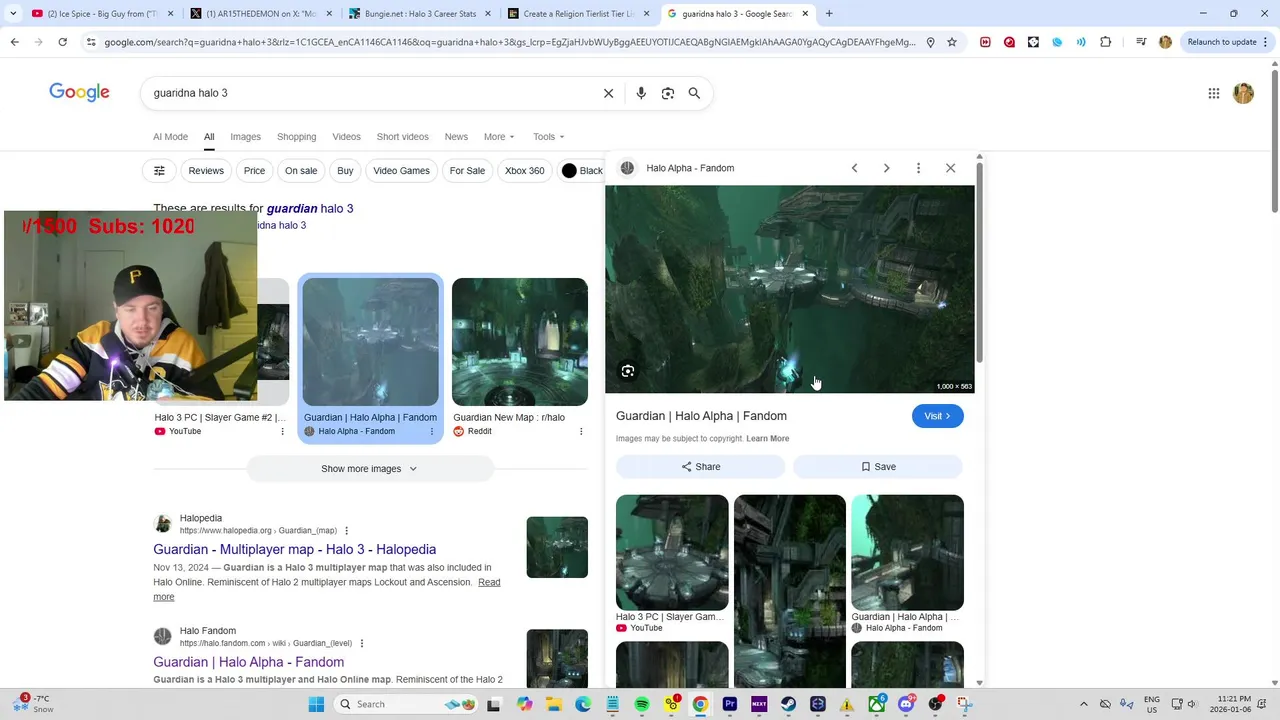Open the Google apps grid
The width and height of the screenshot is (1280, 720).
click(x=1214, y=93)
